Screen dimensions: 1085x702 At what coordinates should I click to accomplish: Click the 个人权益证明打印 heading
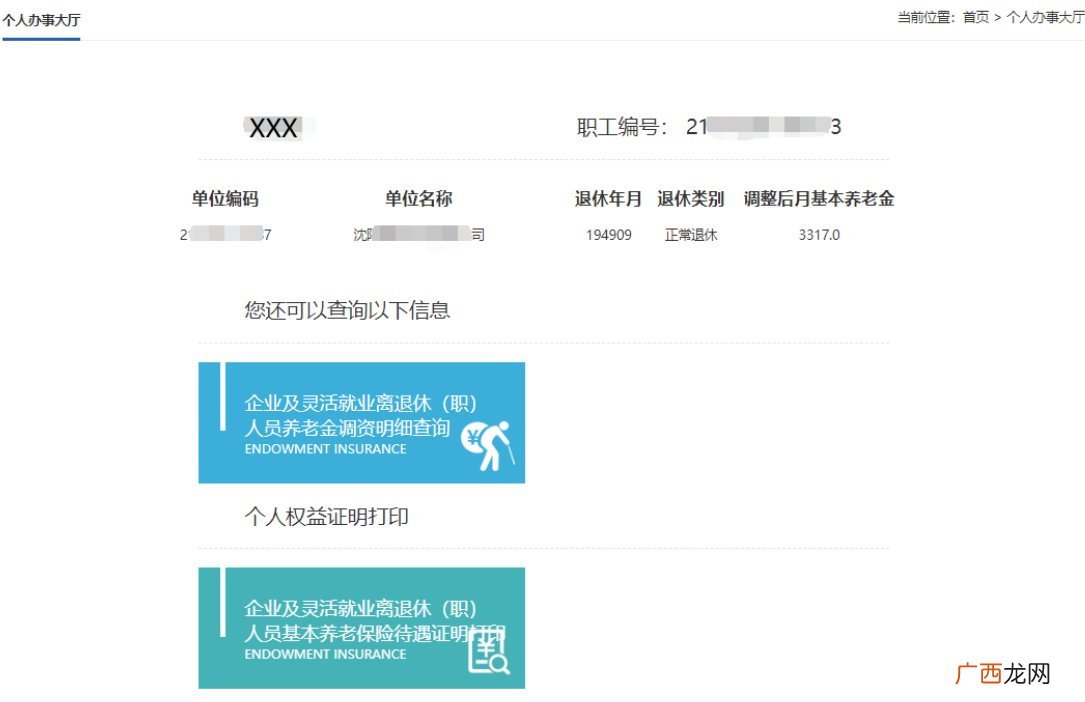327,517
